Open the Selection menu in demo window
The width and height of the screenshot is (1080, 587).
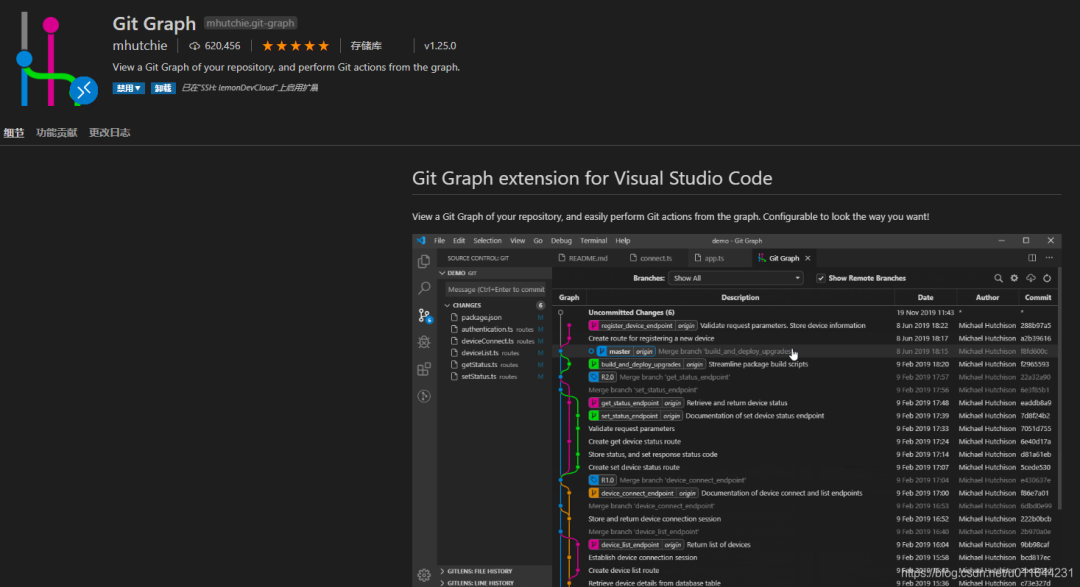(488, 240)
